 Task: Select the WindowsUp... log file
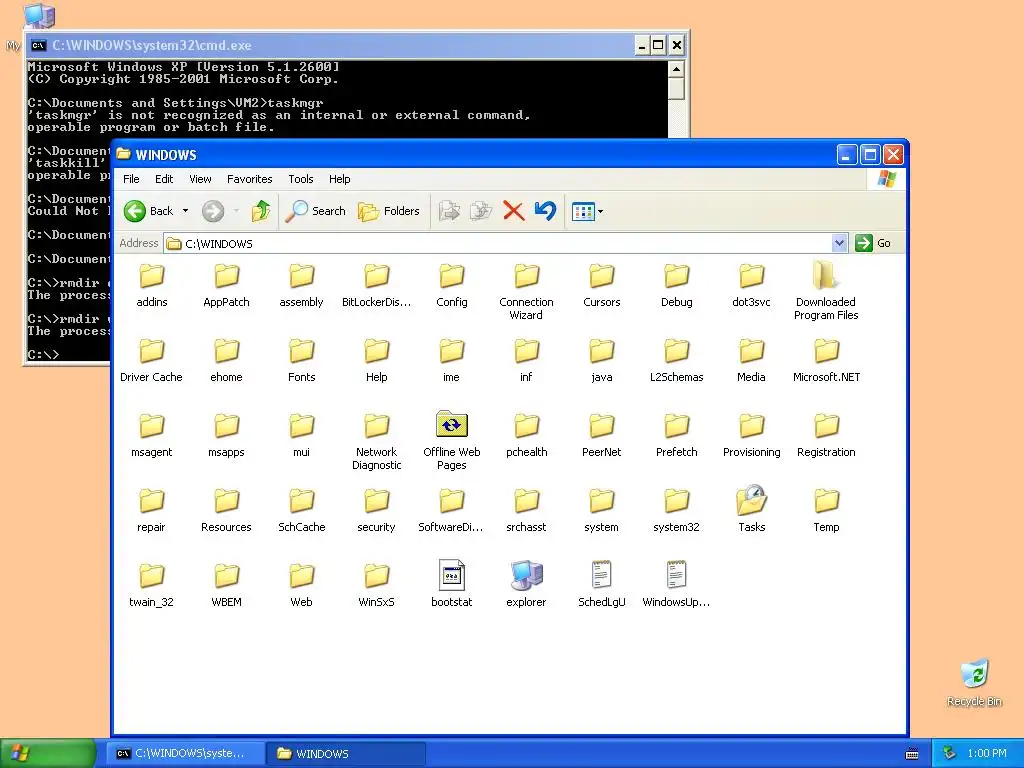coord(677,584)
